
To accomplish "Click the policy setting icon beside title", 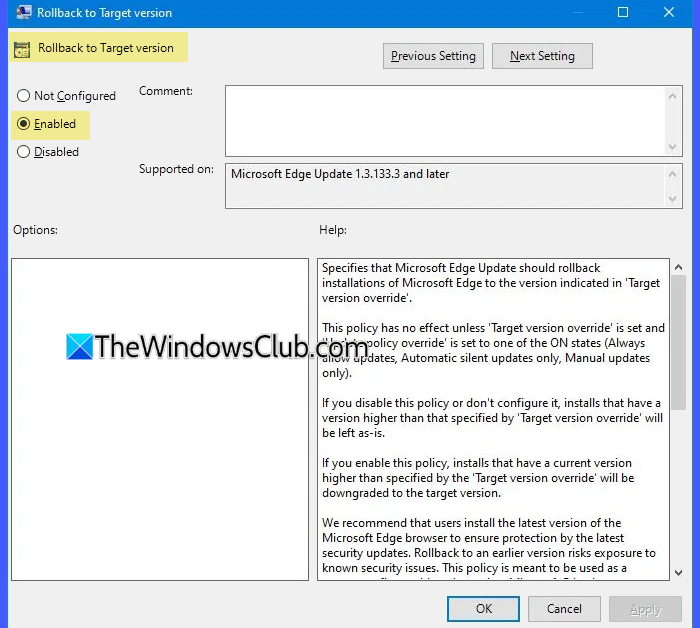I will [22, 49].
